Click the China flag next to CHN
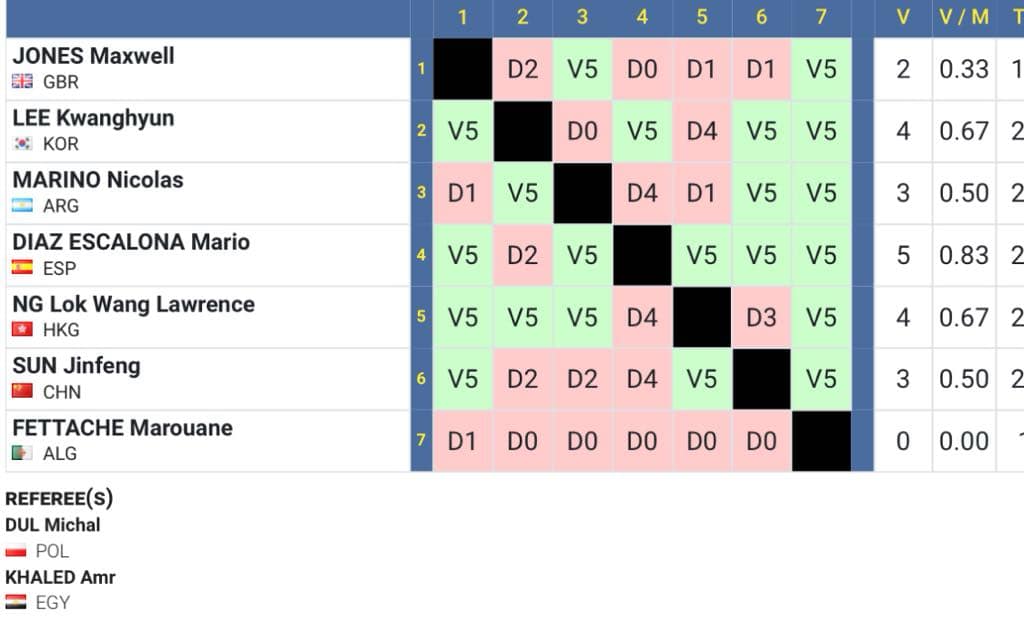Screen dimensions: 1024x632 click(22, 392)
